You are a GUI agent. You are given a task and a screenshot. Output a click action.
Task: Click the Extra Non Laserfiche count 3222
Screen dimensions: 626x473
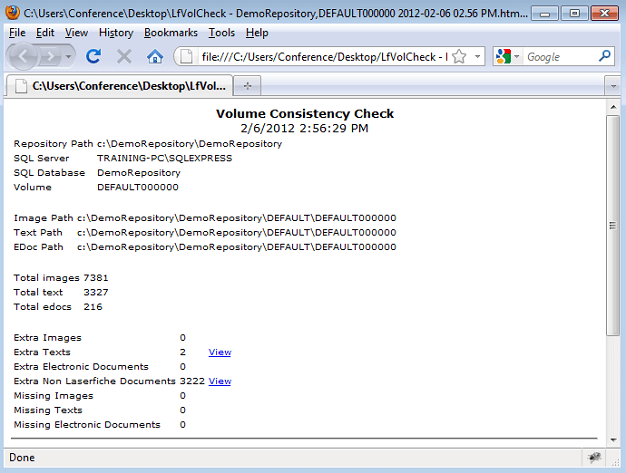click(192, 381)
